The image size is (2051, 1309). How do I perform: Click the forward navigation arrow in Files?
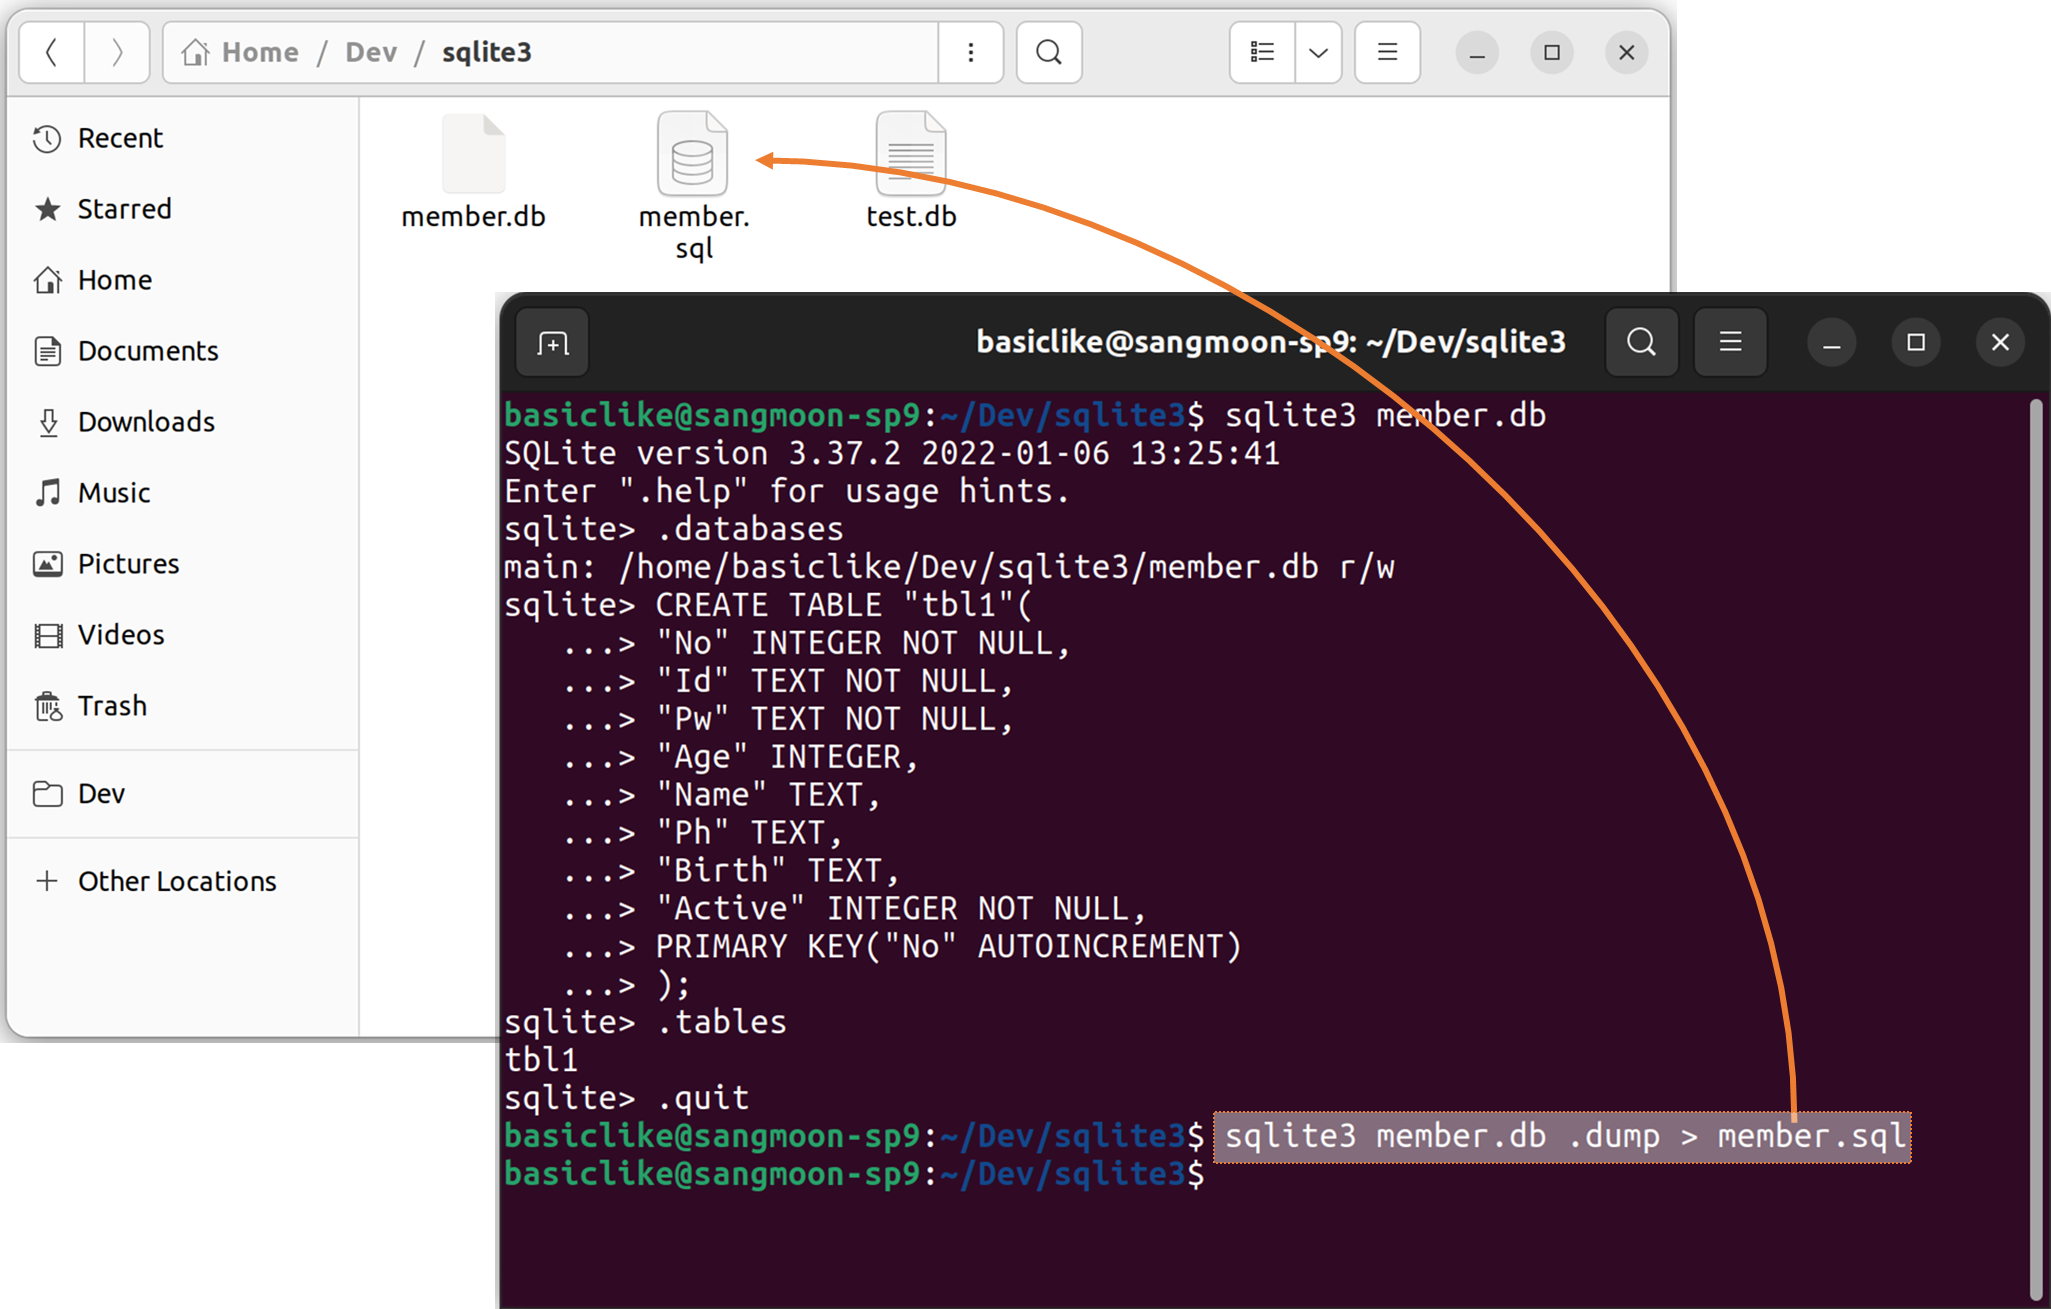(117, 52)
